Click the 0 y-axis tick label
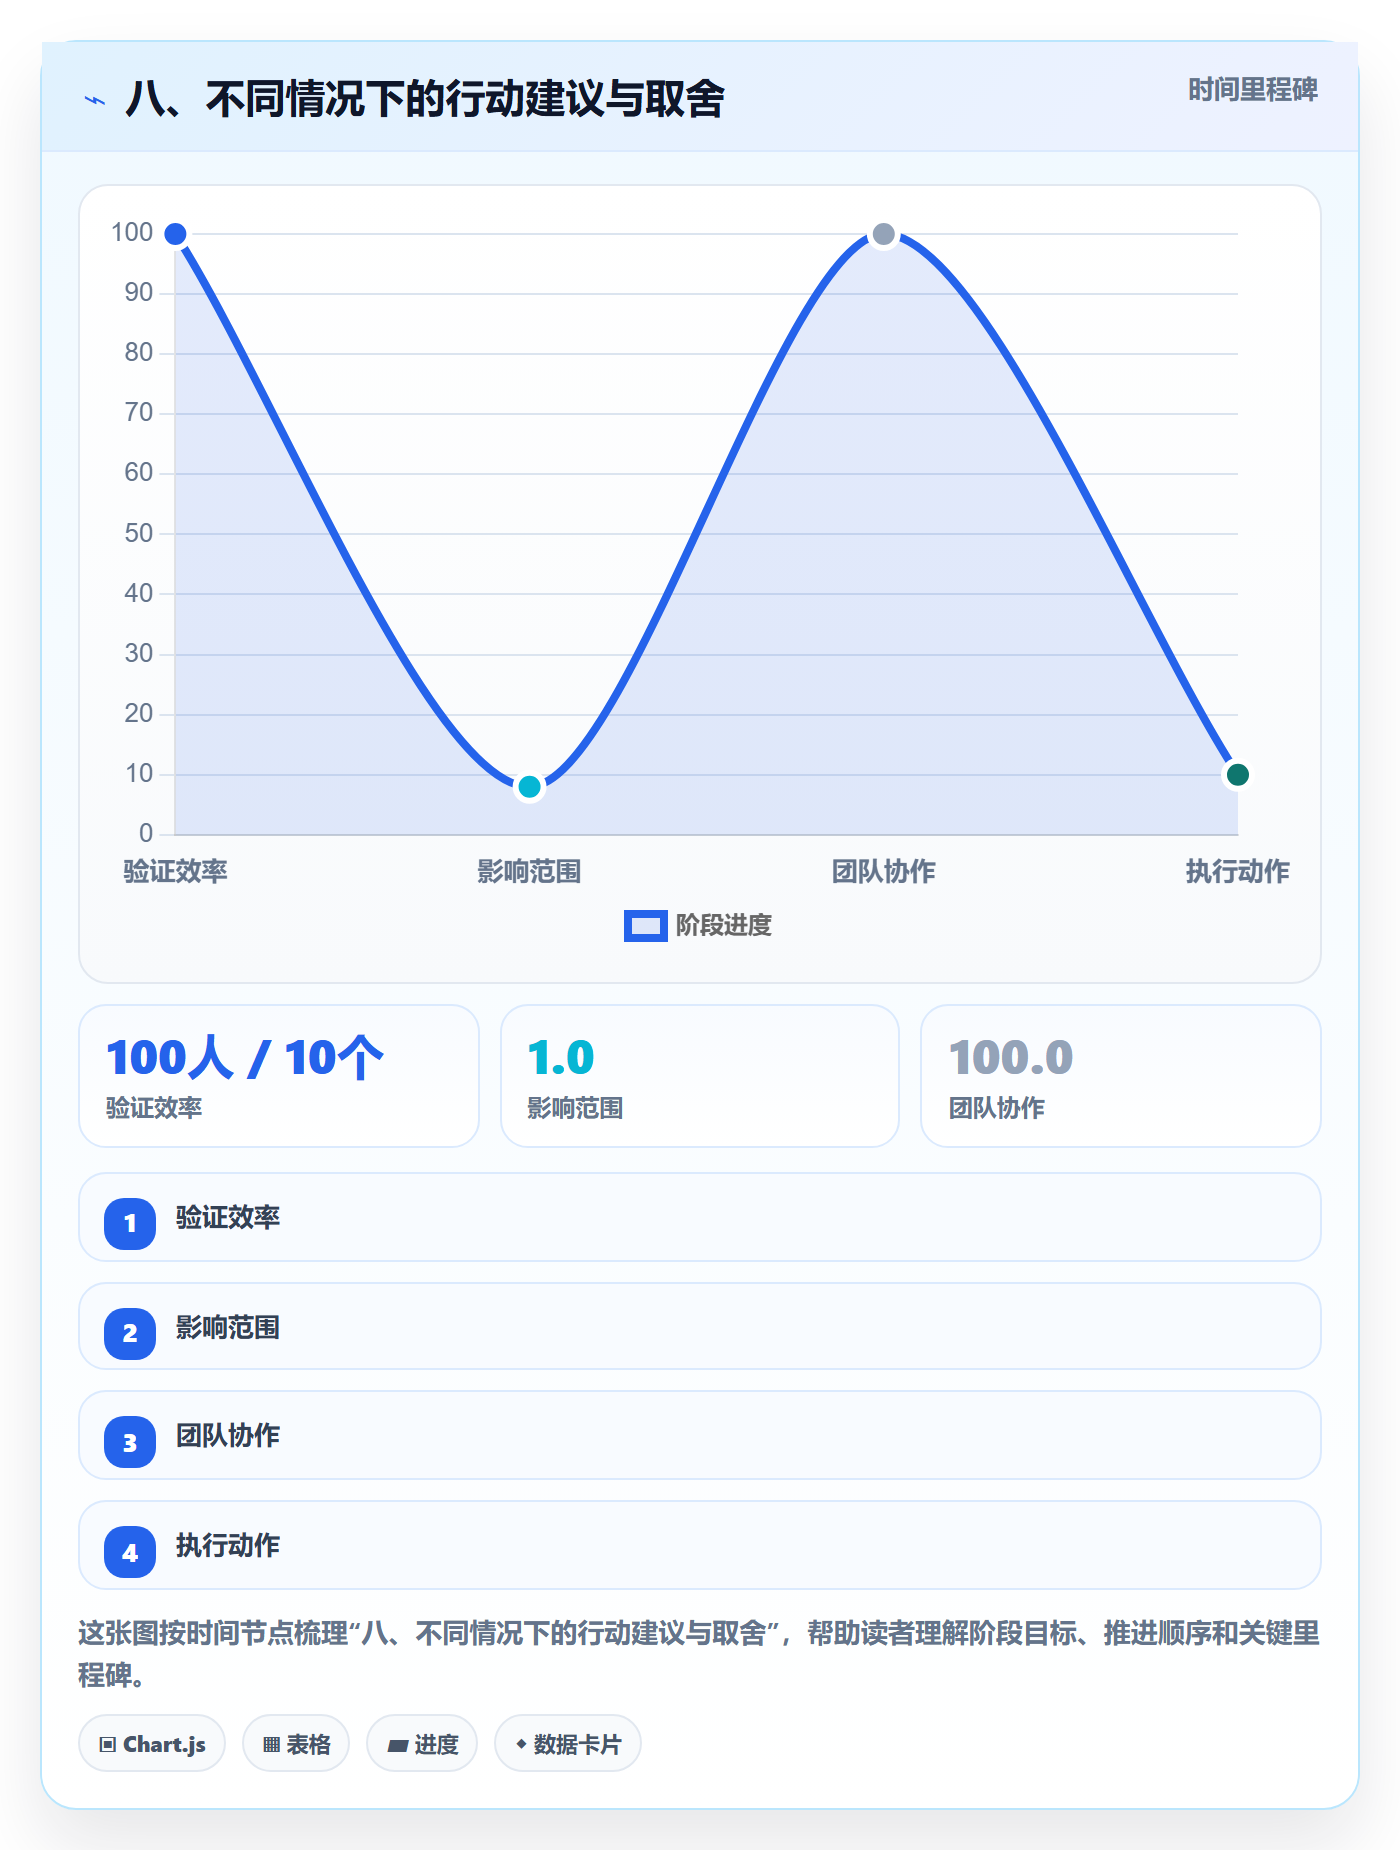Image resolution: width=1400 pixels, height=1850 pixels. pos(146,834)
